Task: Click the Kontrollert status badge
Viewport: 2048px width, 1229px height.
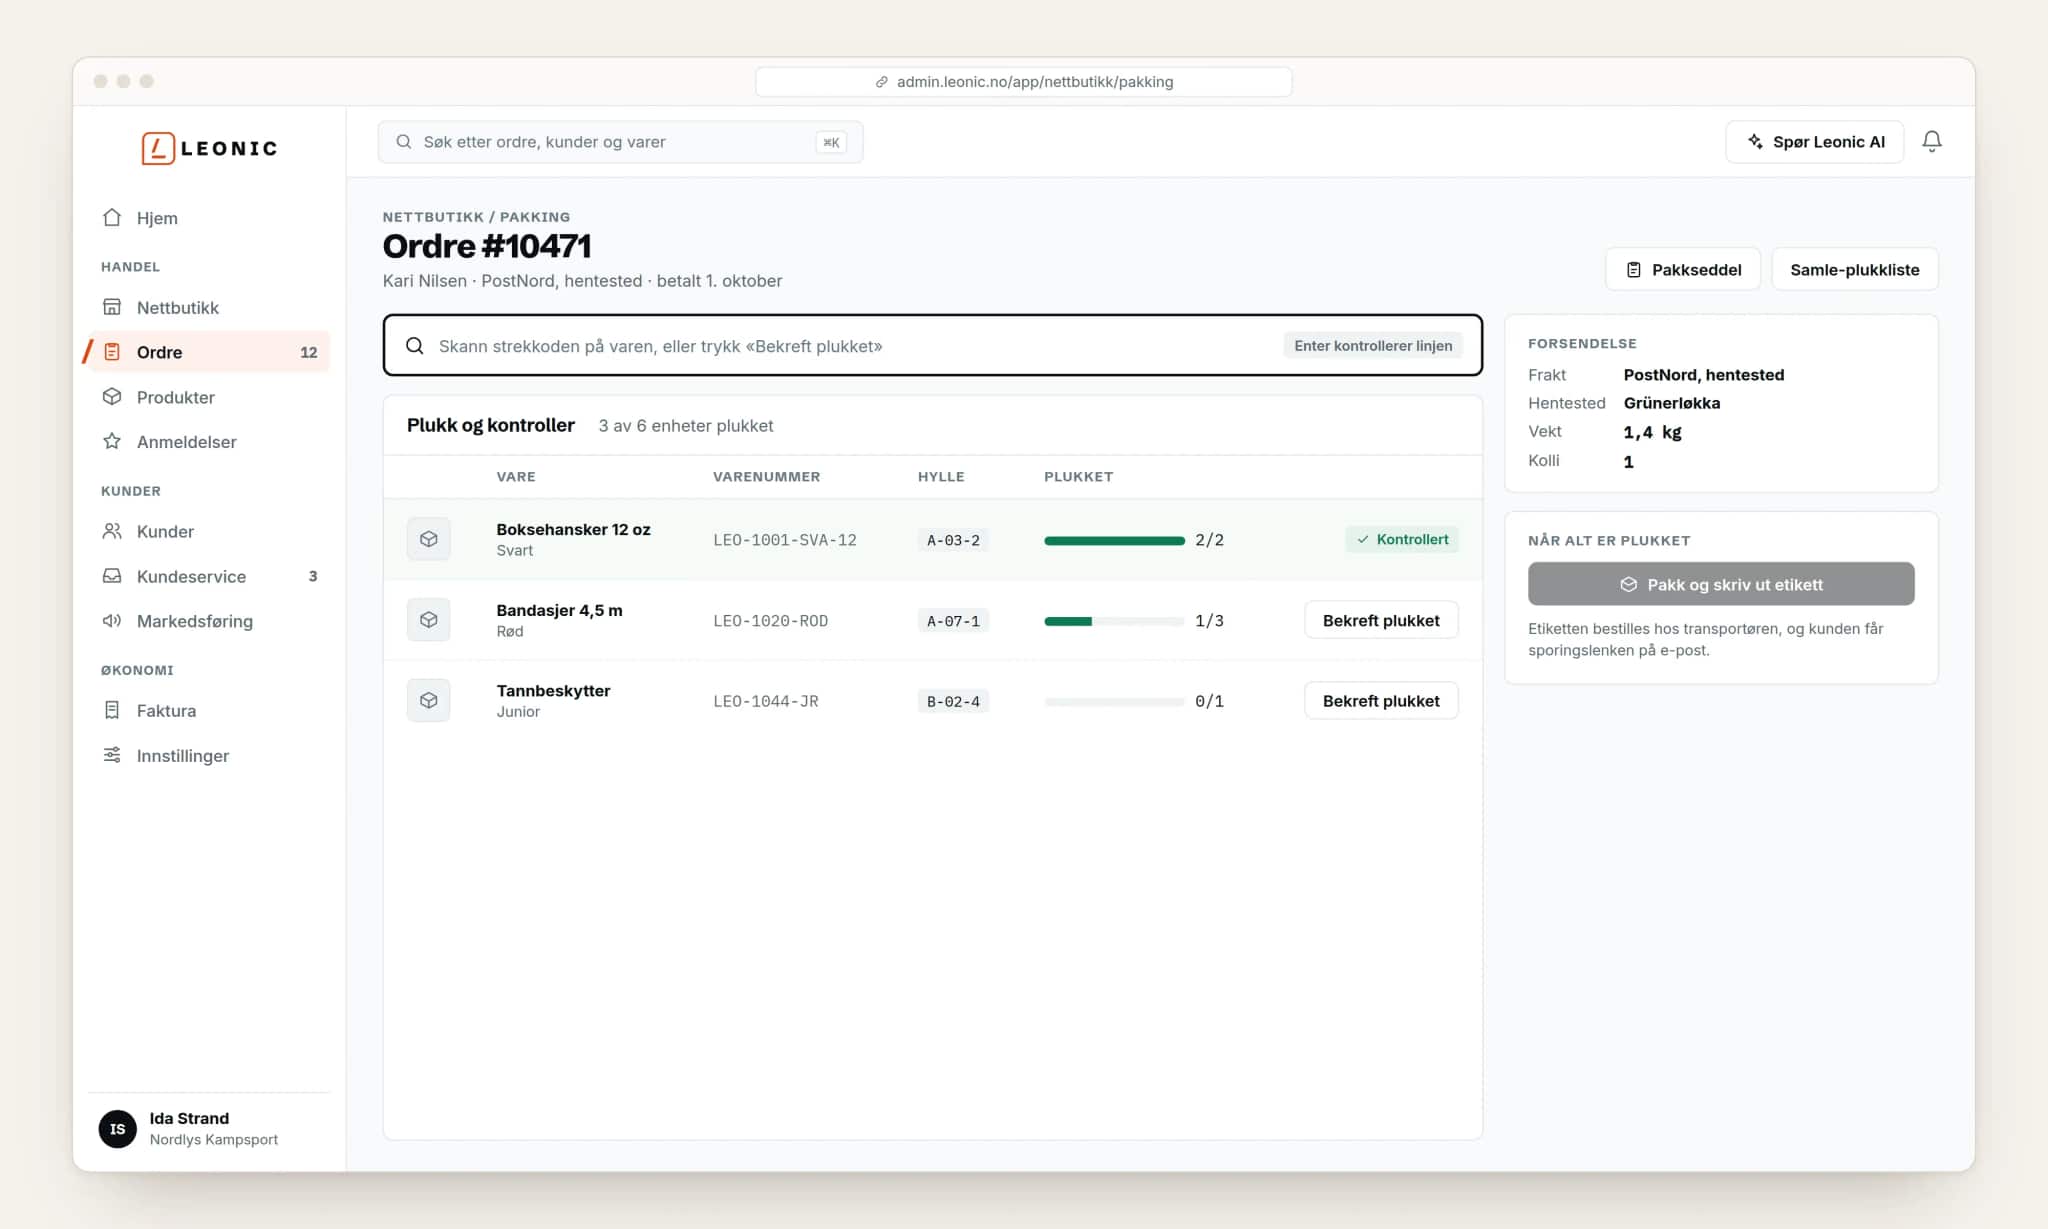Action: (1402, 539)
